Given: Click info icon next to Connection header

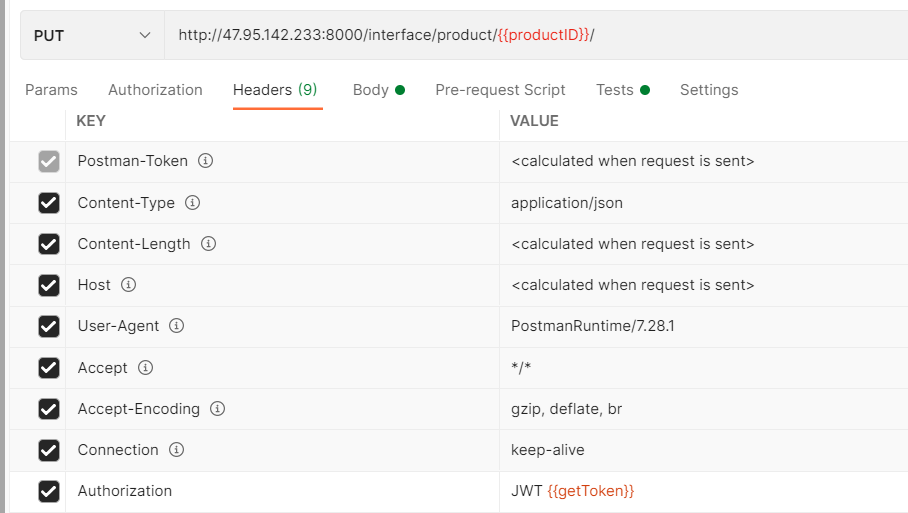Looking at the screenshot, I should point(177,450).
